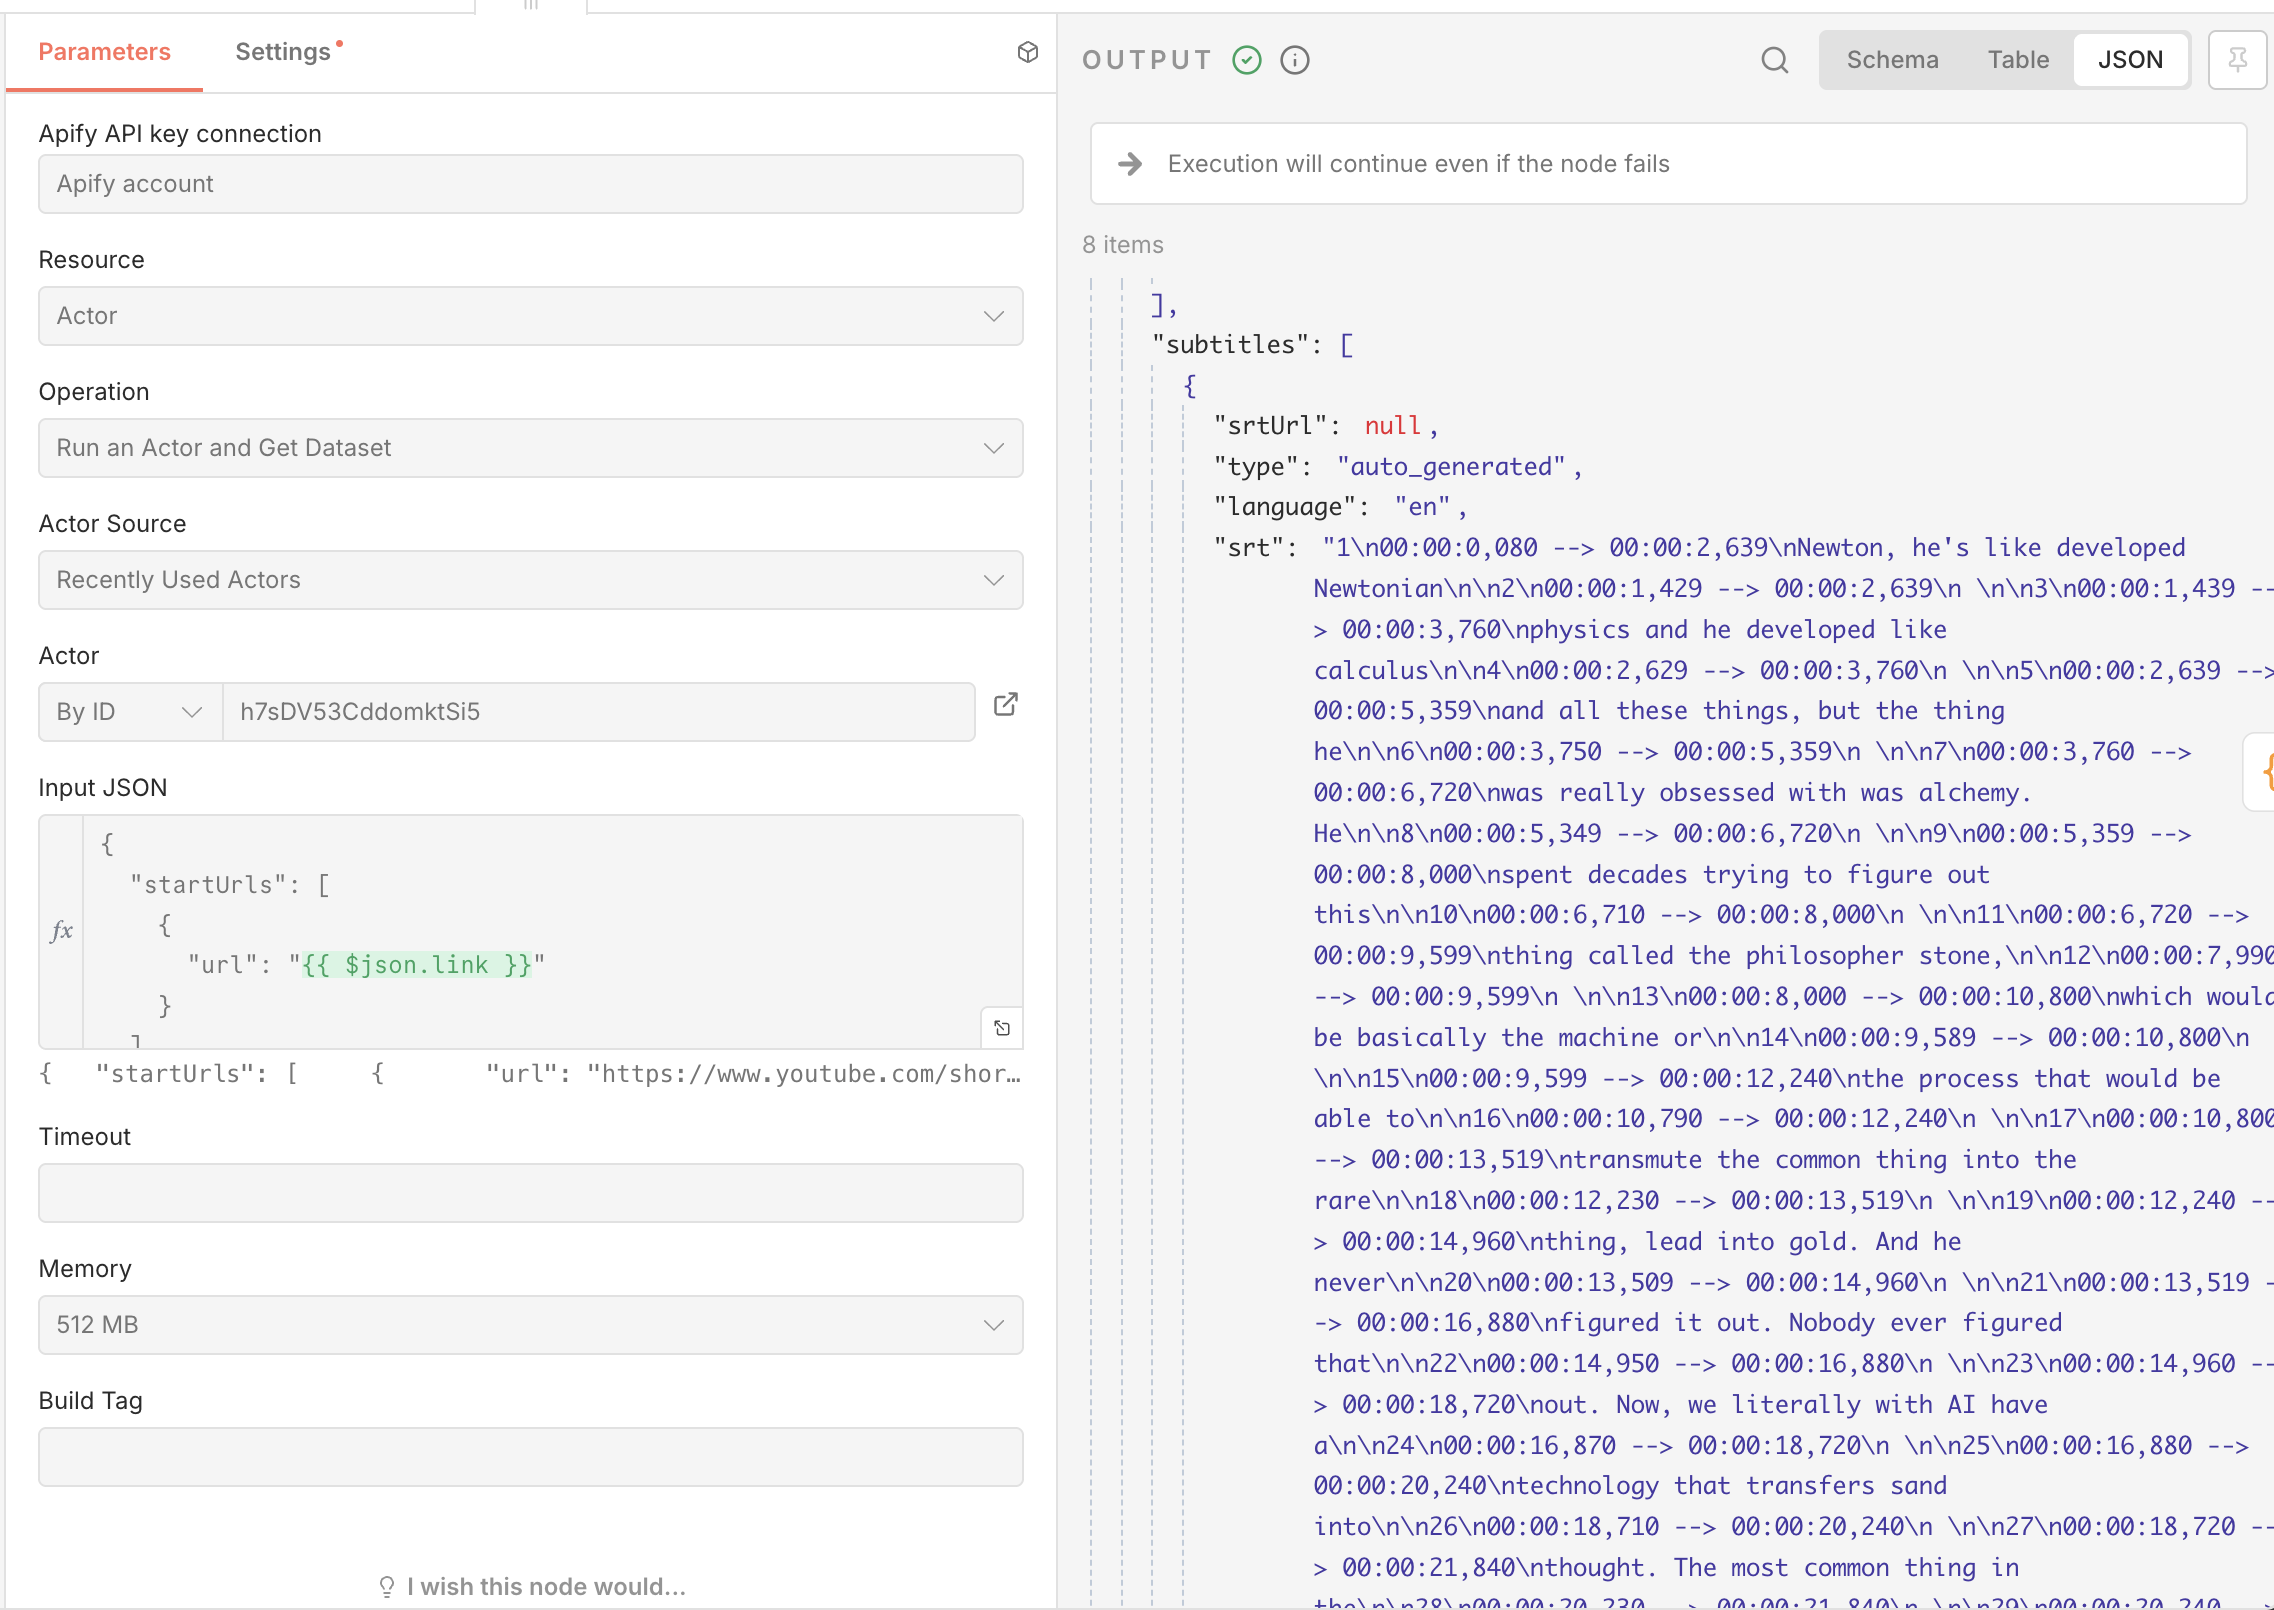Click the pin output data icon
The height and width of the screenshot is (1610, 2274).
point(2237,60)
